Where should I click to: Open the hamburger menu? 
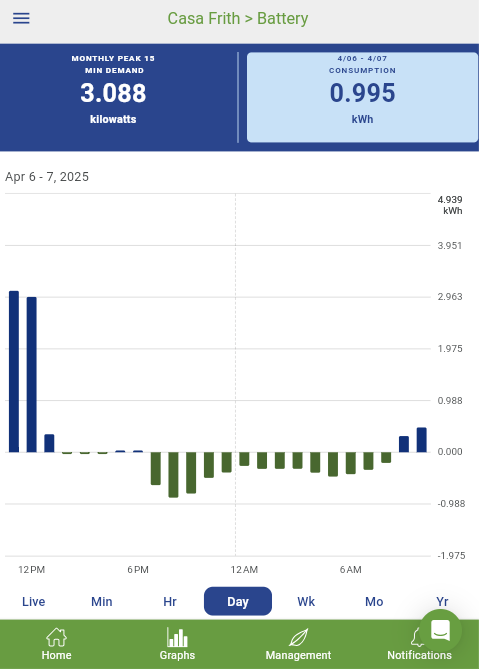coord(21,18)
